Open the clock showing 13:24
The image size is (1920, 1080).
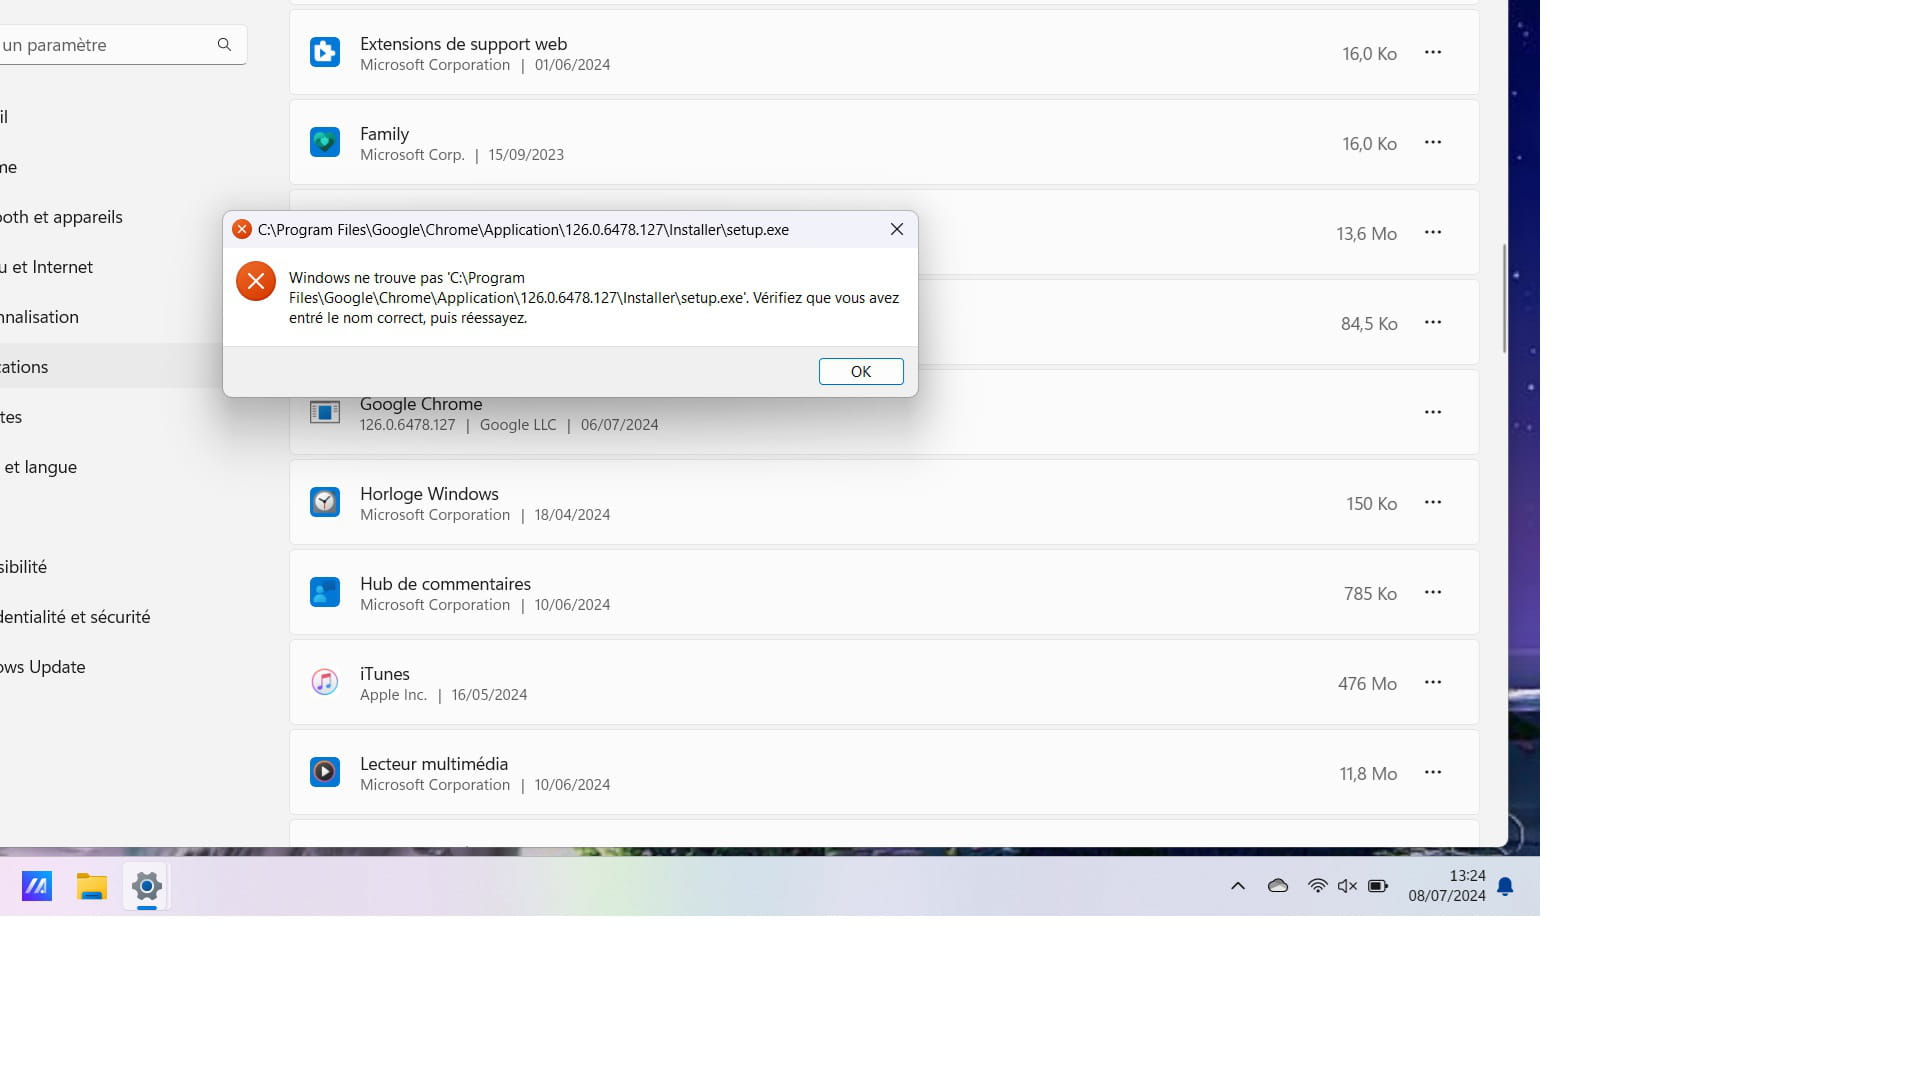[x=1447, y=886]
